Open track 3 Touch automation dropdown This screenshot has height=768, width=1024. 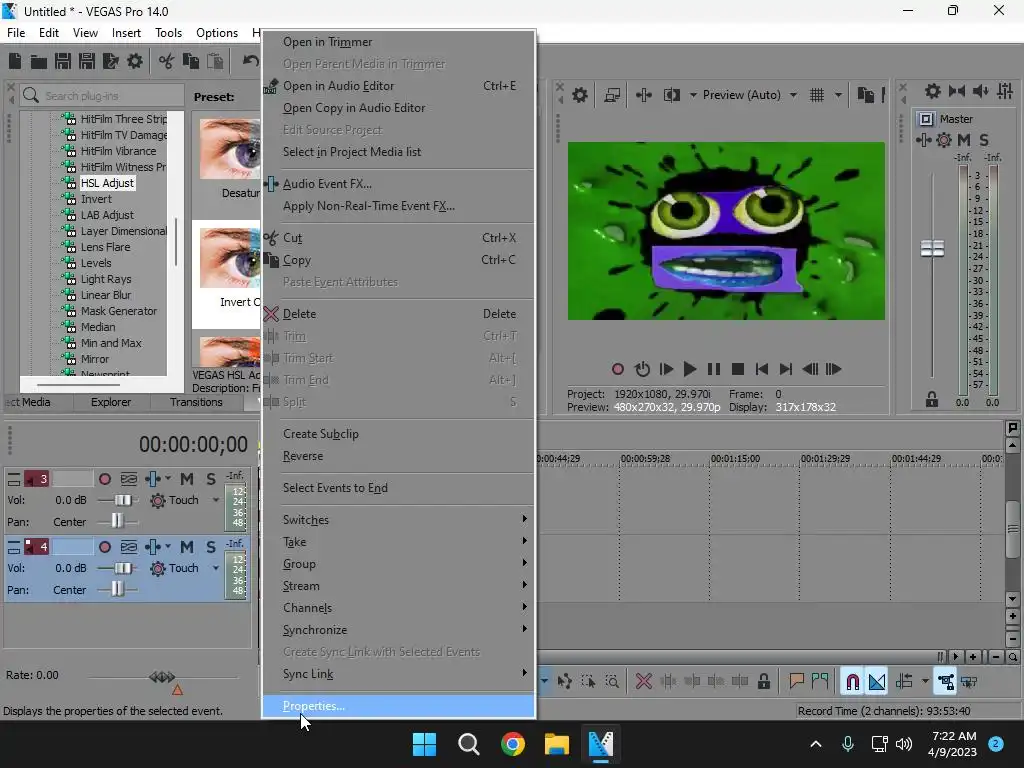[x=216, y=500]
